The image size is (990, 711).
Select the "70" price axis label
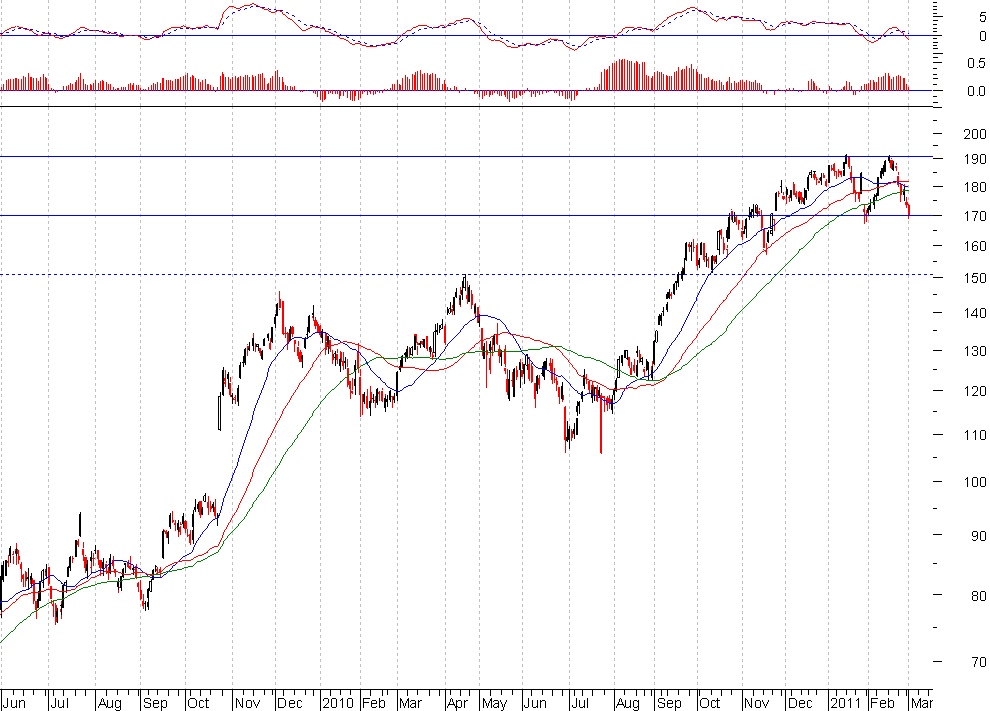979,662
